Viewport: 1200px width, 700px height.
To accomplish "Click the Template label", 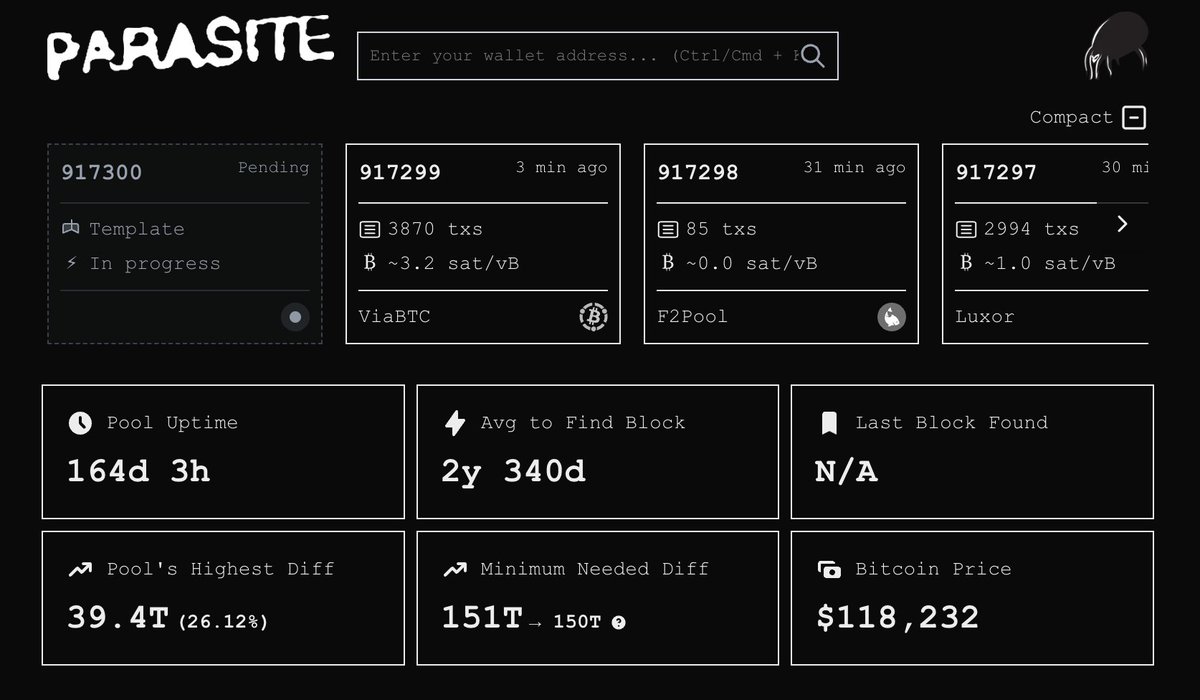I will 137,229.
